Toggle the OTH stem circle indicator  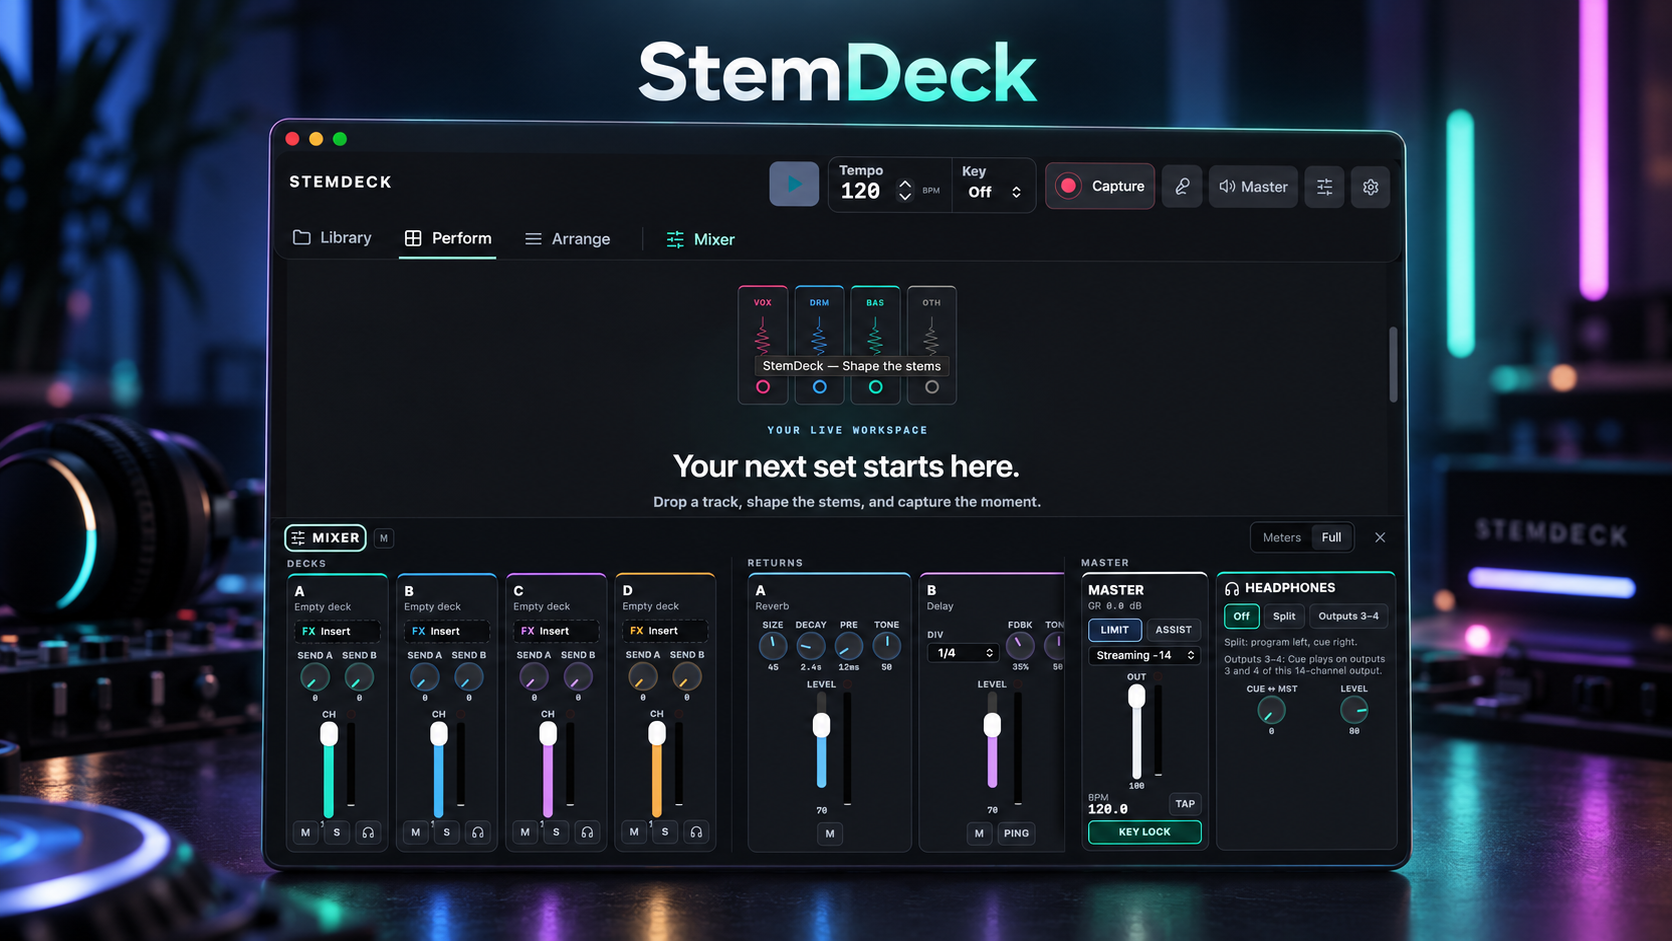click(932, 387)
